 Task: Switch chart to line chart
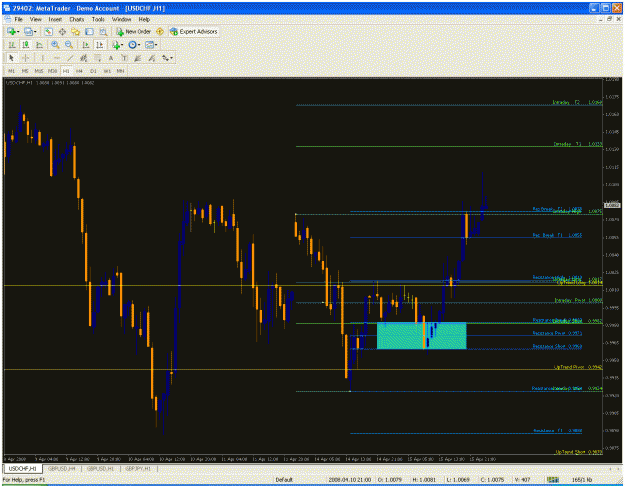(x=39, y=45)
